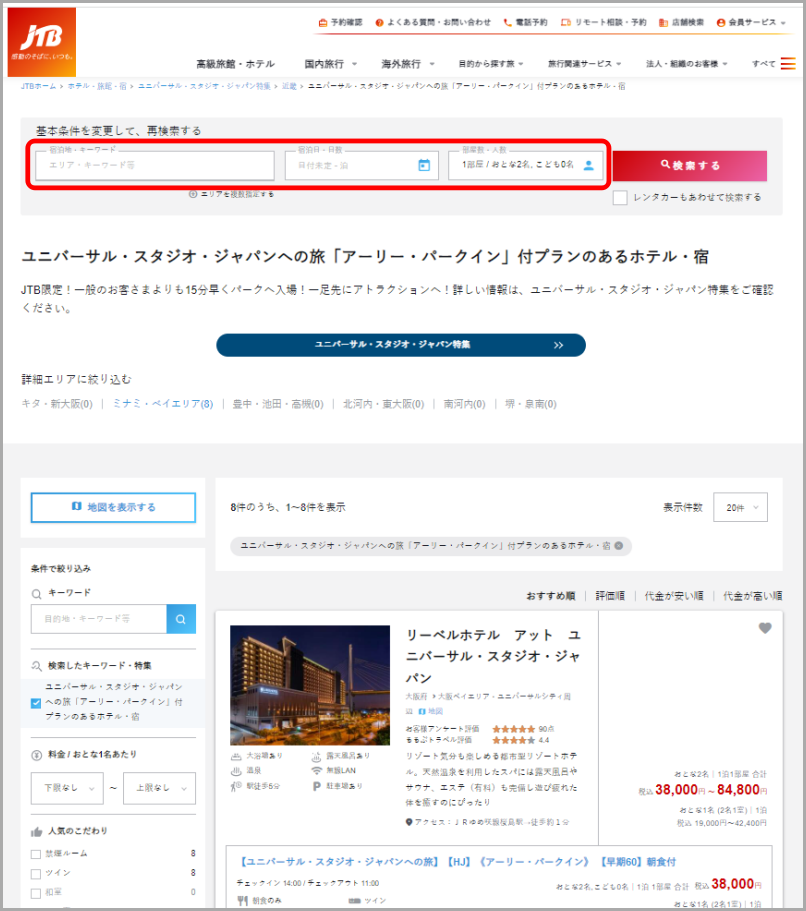This screenshot has height=911, width=806.
Task: Click エリアを複数指定する link
Action: (232, 194)
